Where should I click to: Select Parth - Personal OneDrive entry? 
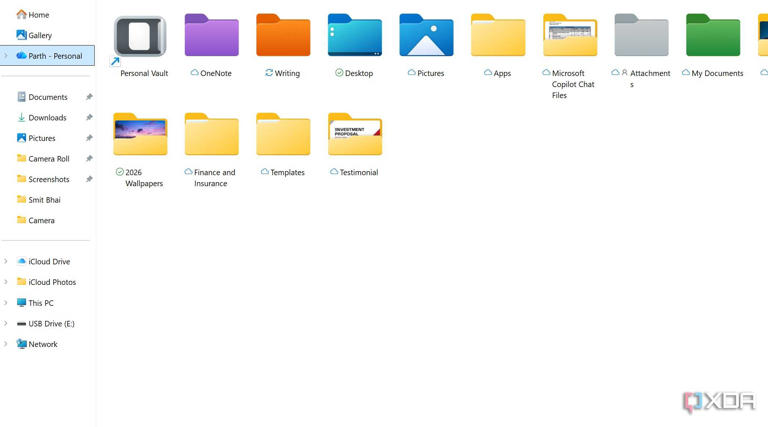pyautogui.click(x=48, y=56)
